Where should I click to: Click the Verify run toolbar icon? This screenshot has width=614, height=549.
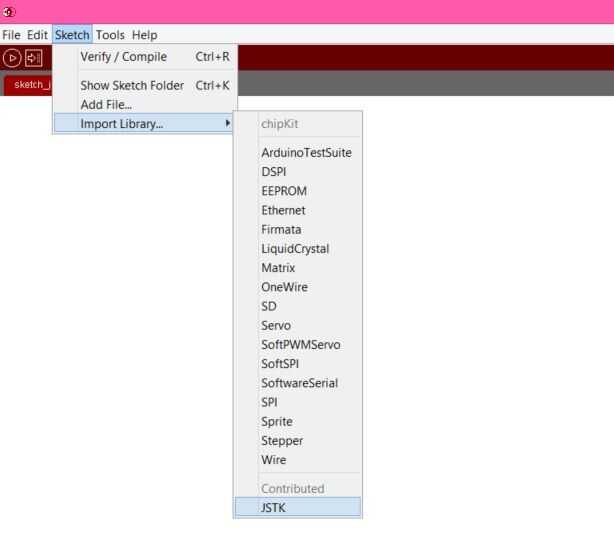(x=12, y=58)
